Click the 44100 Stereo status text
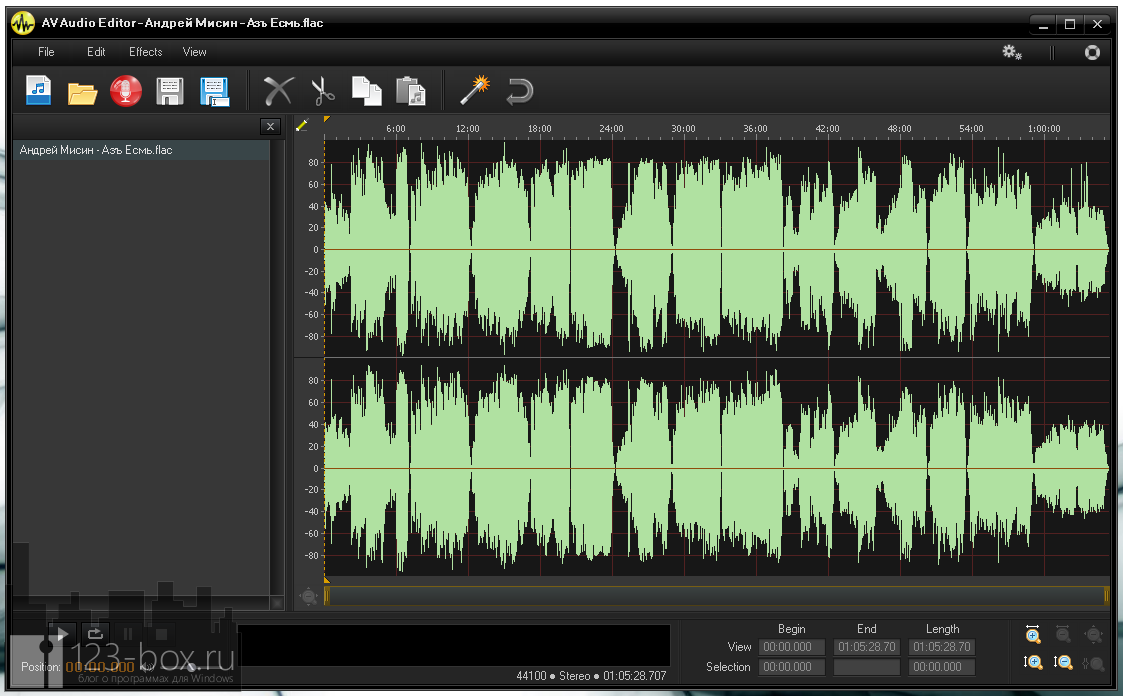 coord(591,675)
